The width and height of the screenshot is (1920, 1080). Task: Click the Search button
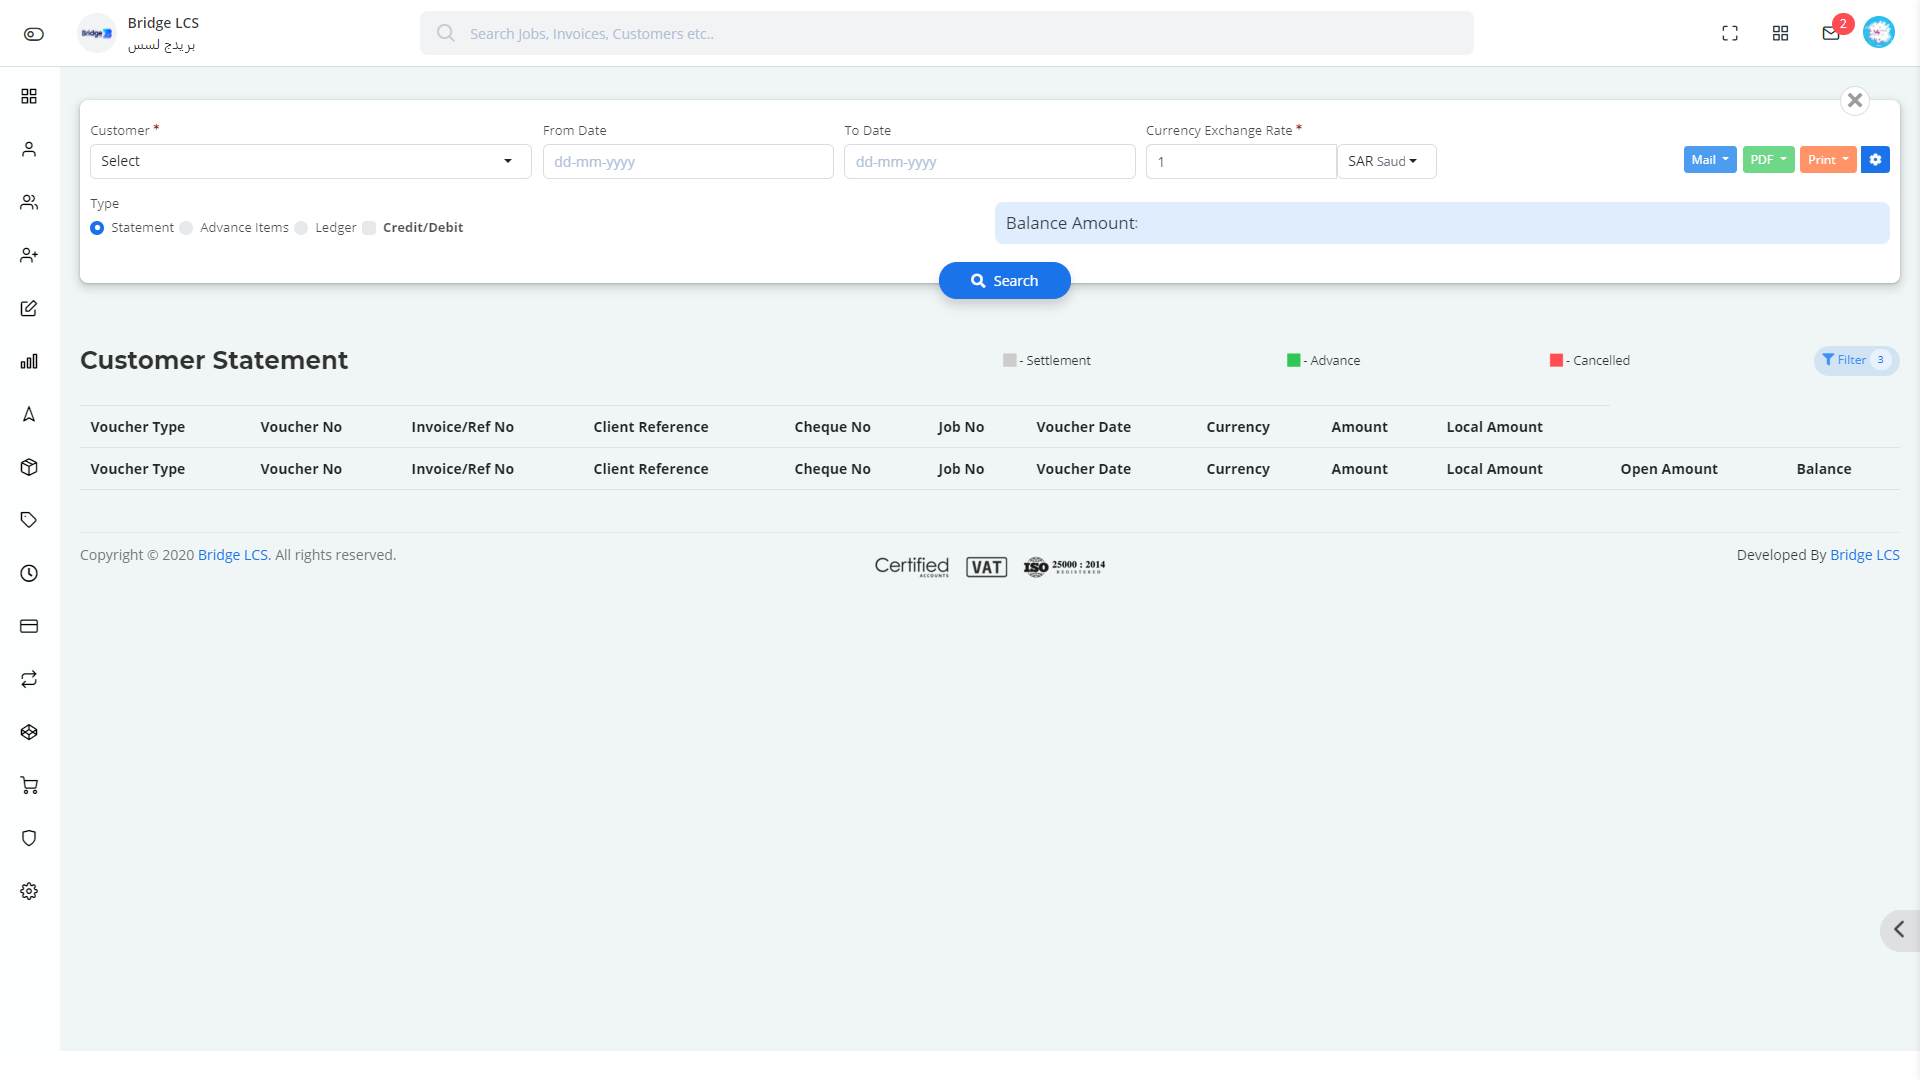click(1005, 281)
